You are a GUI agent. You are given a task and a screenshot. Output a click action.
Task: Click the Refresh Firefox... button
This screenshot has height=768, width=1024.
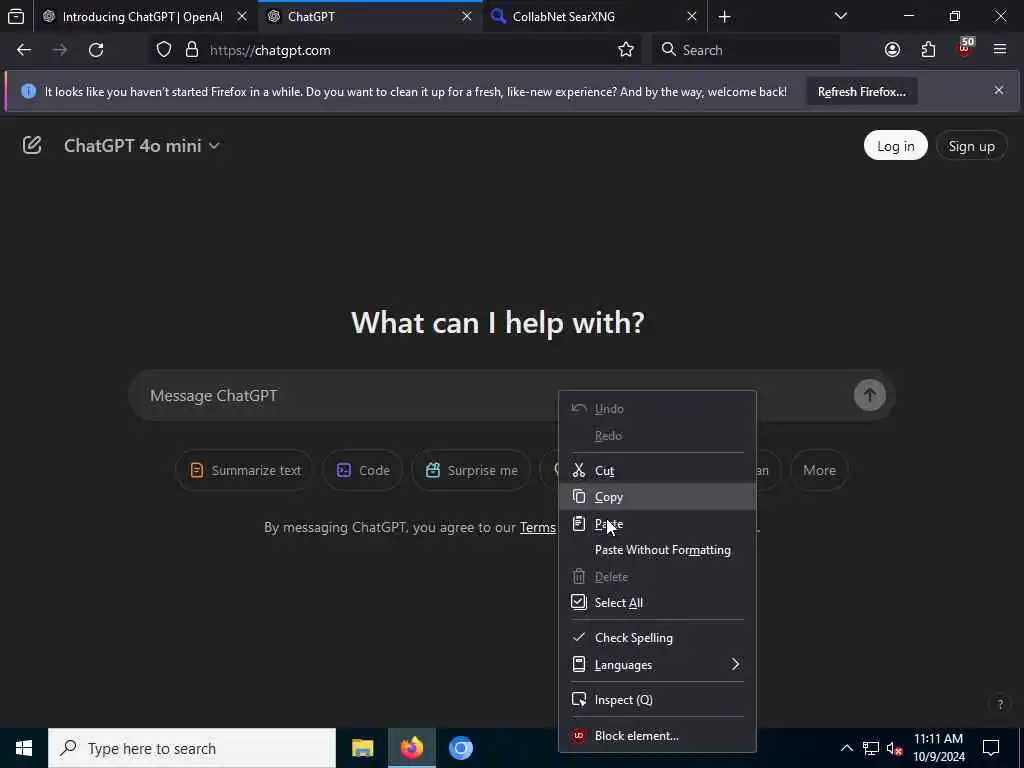click(x=861, y=92)
